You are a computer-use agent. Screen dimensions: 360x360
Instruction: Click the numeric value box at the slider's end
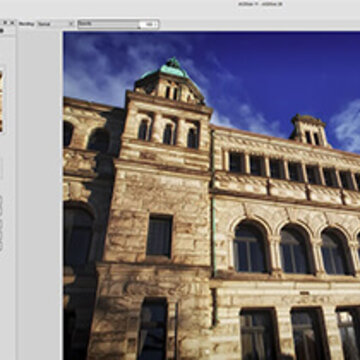pos(148,24)
